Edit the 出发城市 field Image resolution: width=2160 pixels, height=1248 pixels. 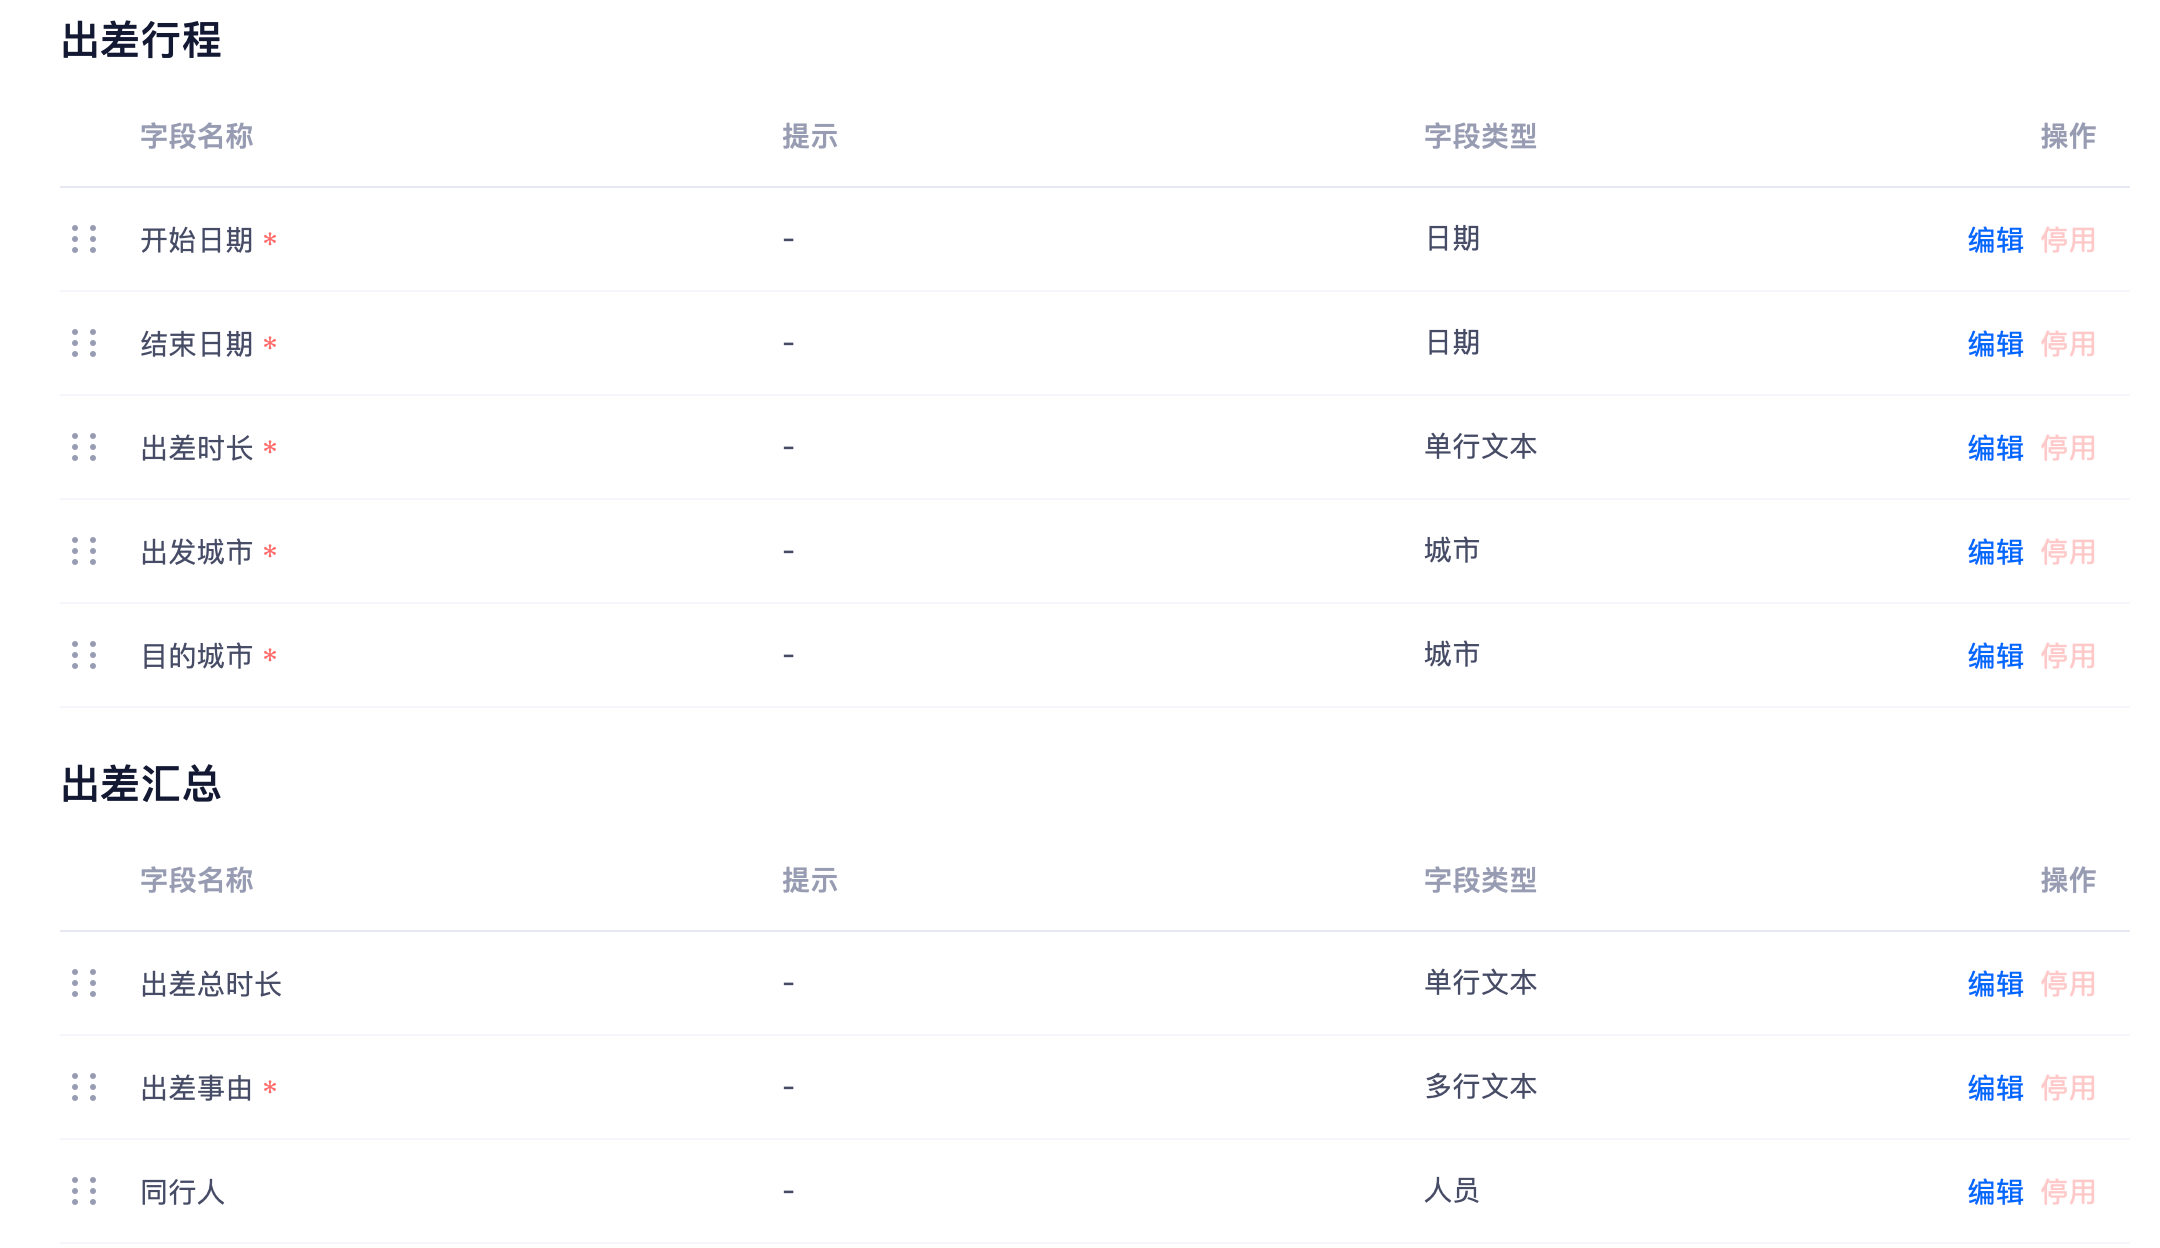(x=1995, y=552)
